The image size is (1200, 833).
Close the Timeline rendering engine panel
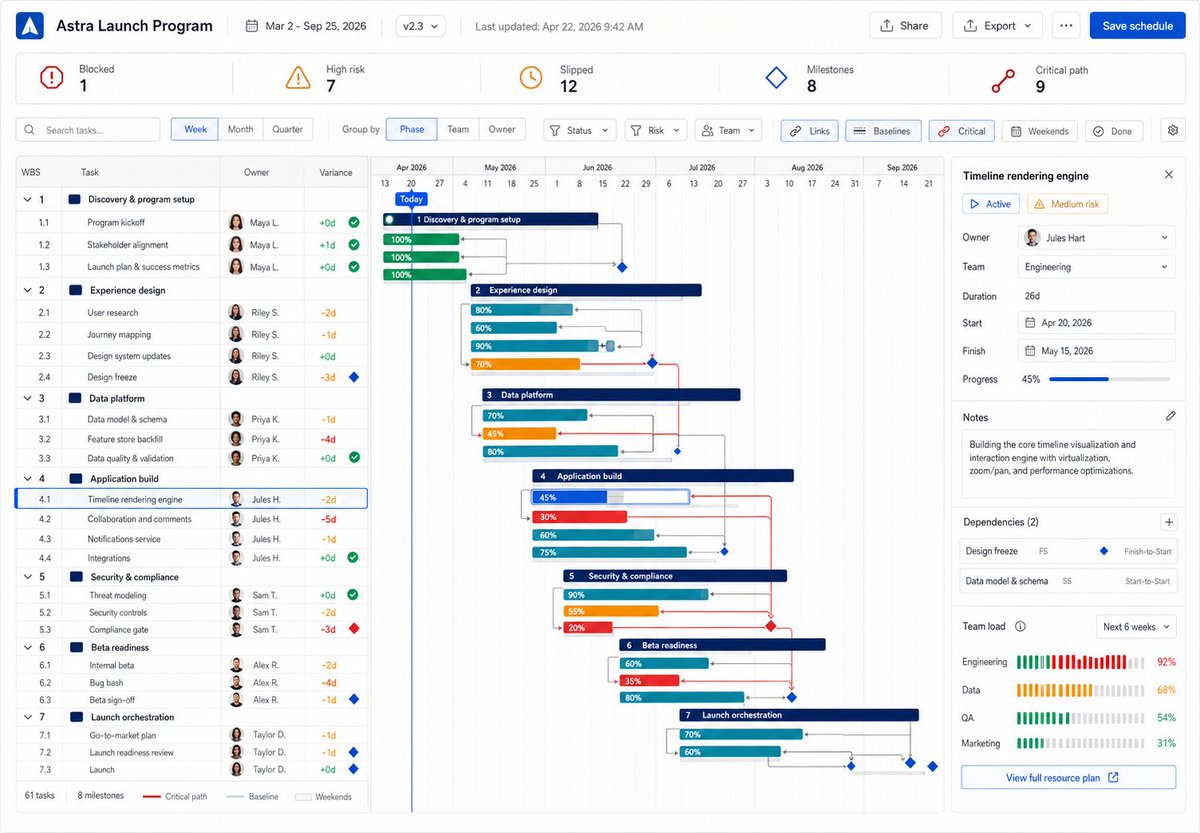coord(1169,175)
